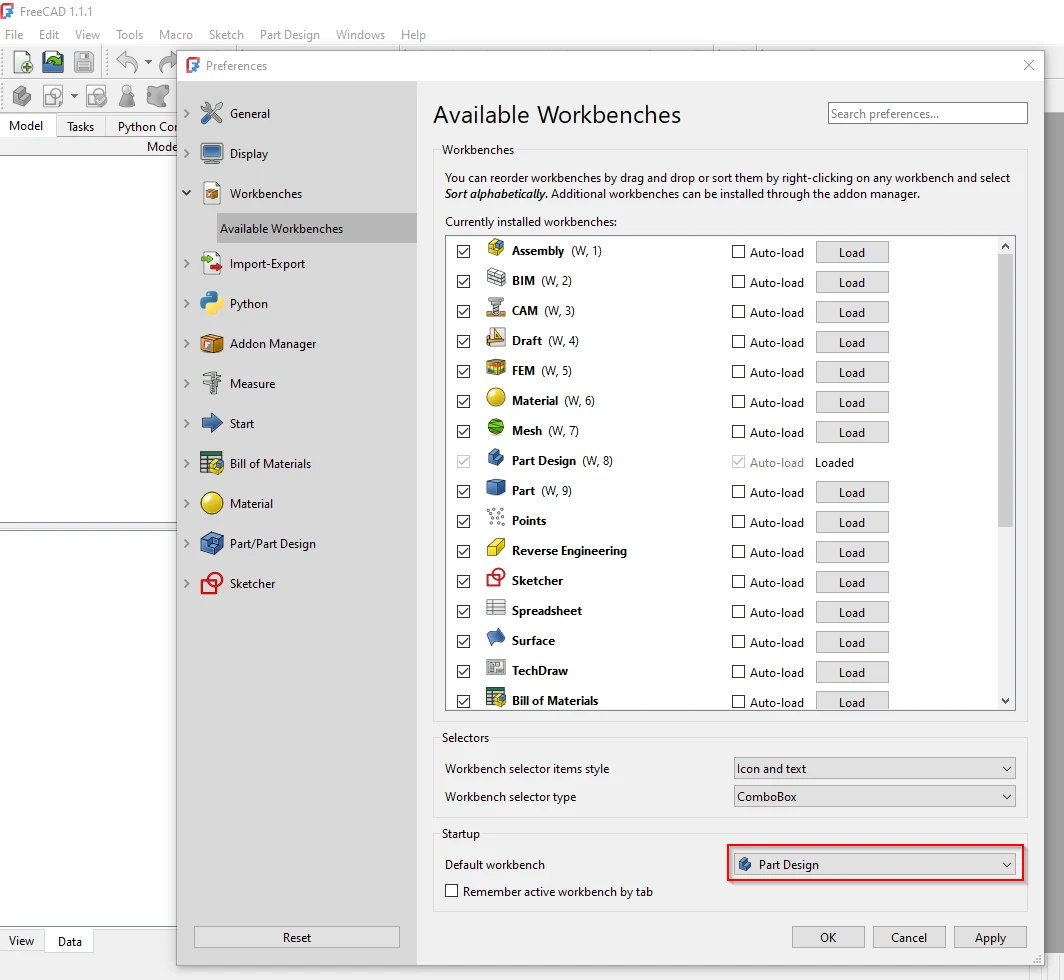Click the TechDraw workbench icon
Viewport: 1064px width, 980px height.
pos(496,668)
